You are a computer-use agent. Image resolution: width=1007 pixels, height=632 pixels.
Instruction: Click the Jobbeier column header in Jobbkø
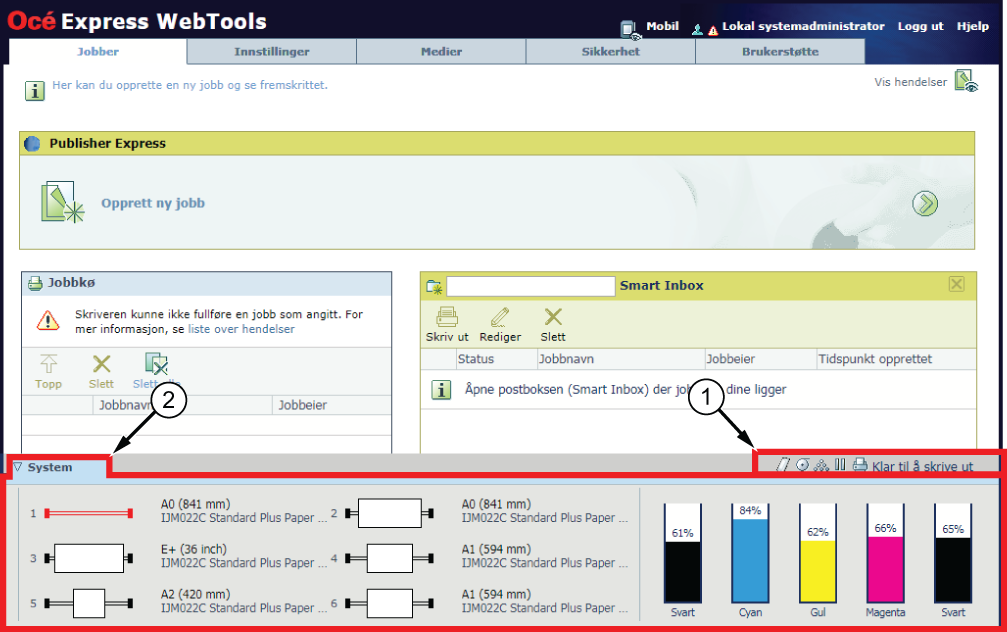click(x=331, y=405)
